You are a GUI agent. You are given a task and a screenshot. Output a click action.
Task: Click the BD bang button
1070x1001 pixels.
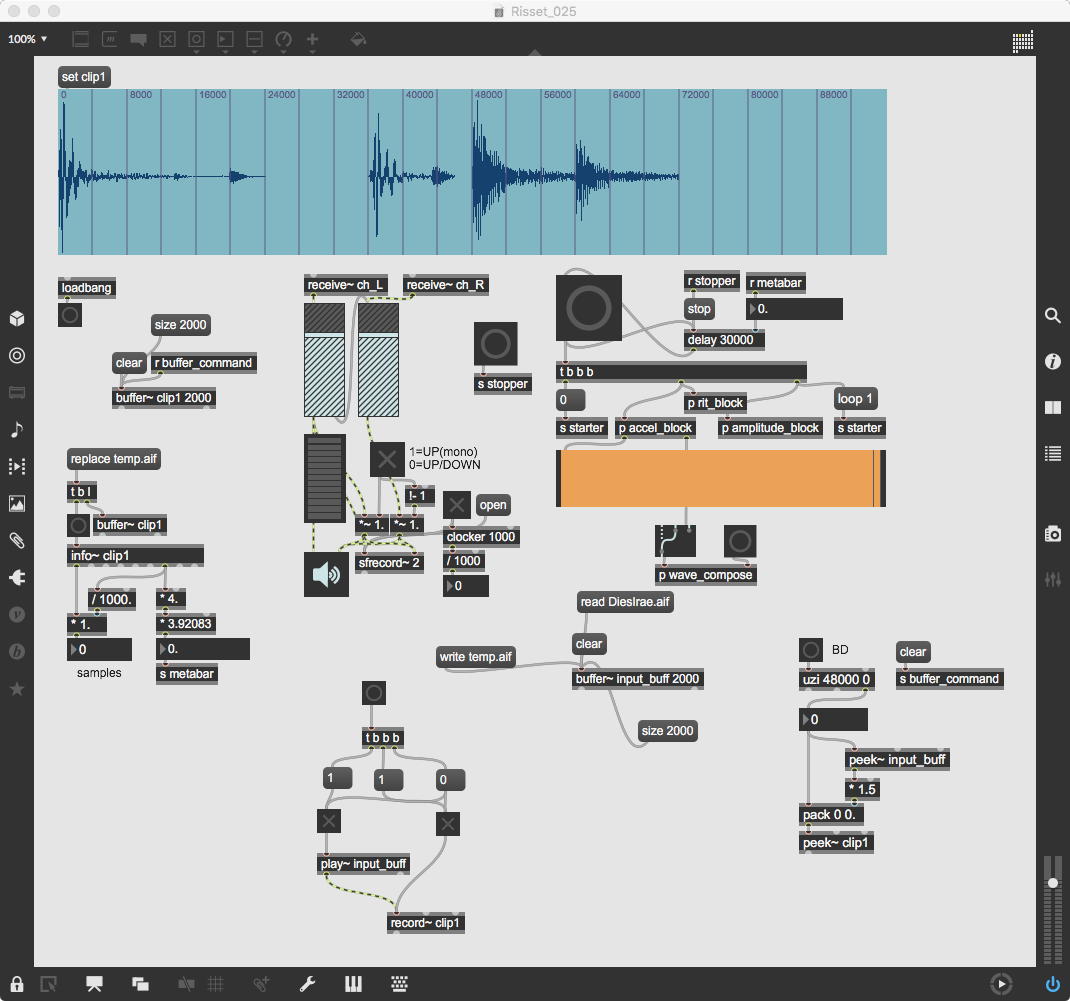coord(811,650)
